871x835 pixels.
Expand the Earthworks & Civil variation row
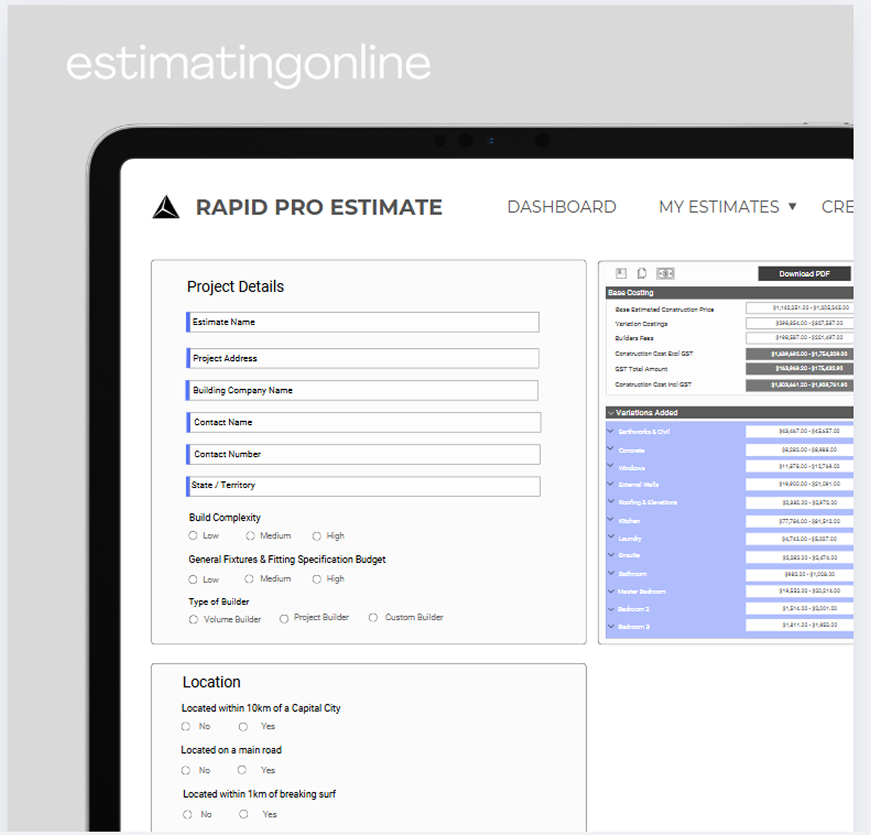pyautogui.click(x=611, y=431)
